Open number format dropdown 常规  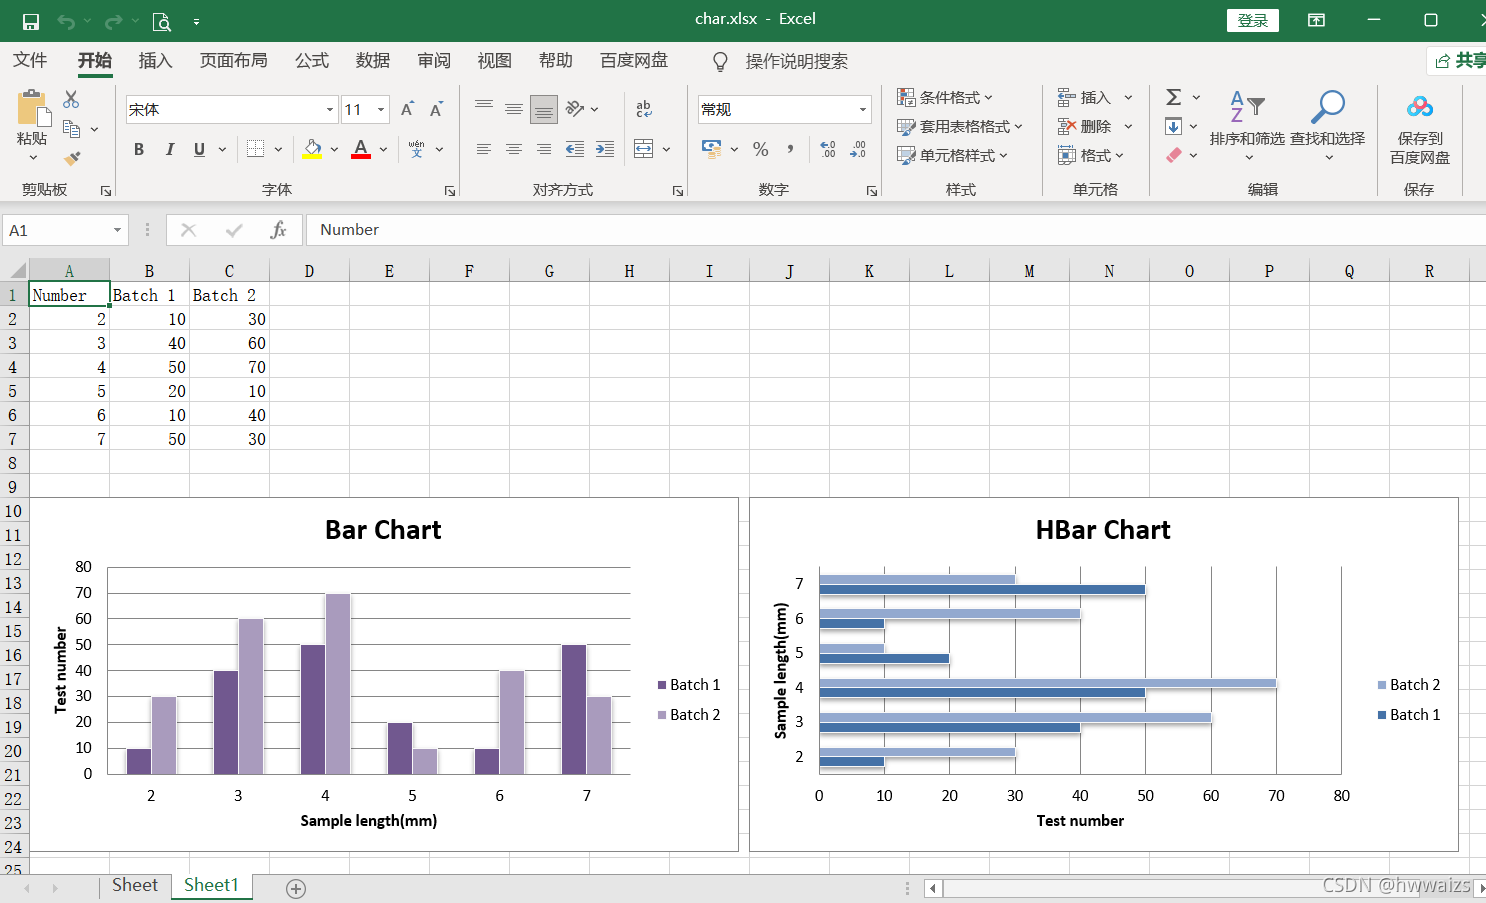[x=863, y=109]
